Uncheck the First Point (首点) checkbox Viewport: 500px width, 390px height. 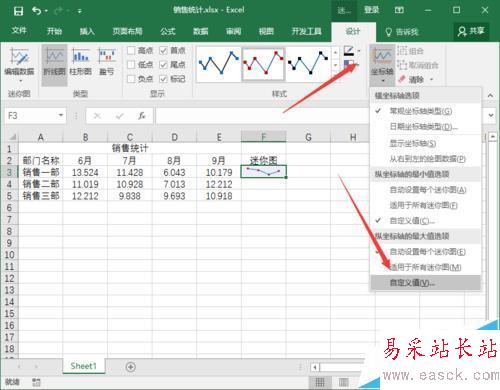point(163,51)
